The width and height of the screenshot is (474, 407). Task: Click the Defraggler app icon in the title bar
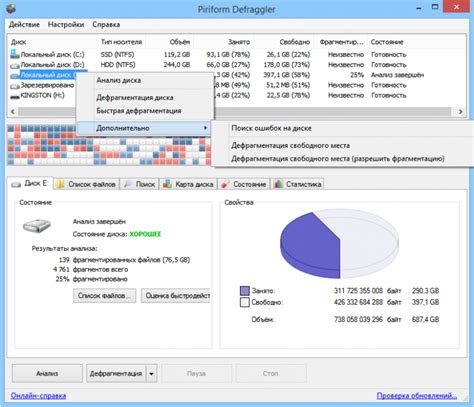click(x=11, y=9)
